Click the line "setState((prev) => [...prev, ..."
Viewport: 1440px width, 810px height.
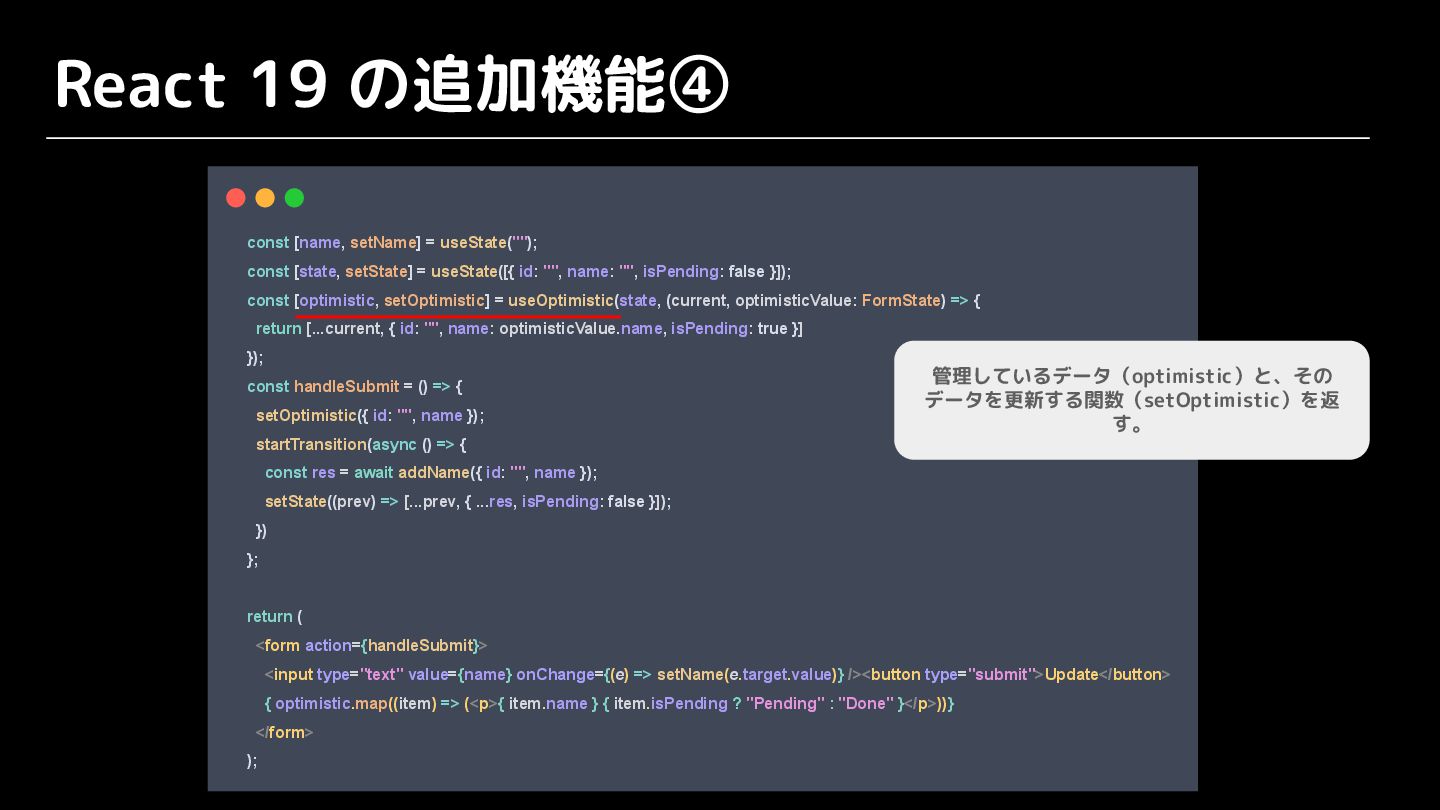[468, 501]
